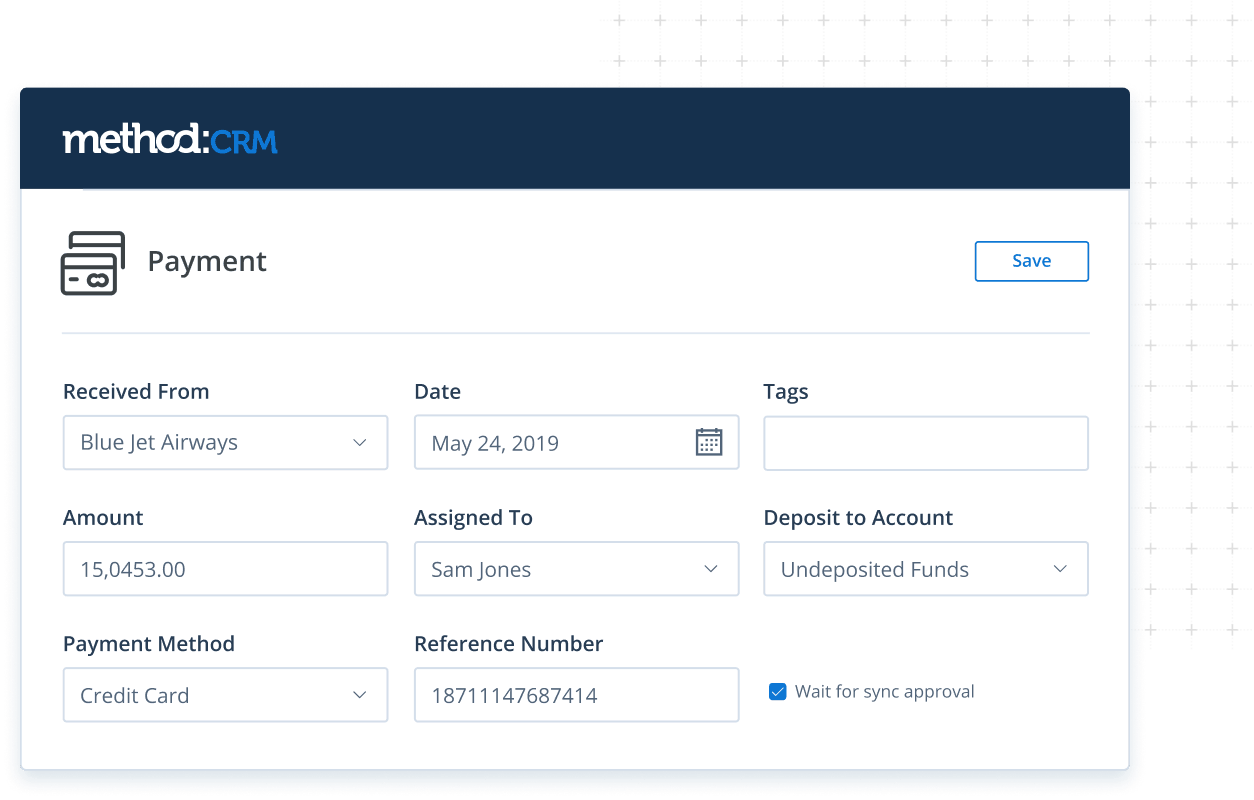The height and width of the screenshot is (800, 1254).
Task: Expand the Assigned To dropdown
Action: (x=576, y=569)
